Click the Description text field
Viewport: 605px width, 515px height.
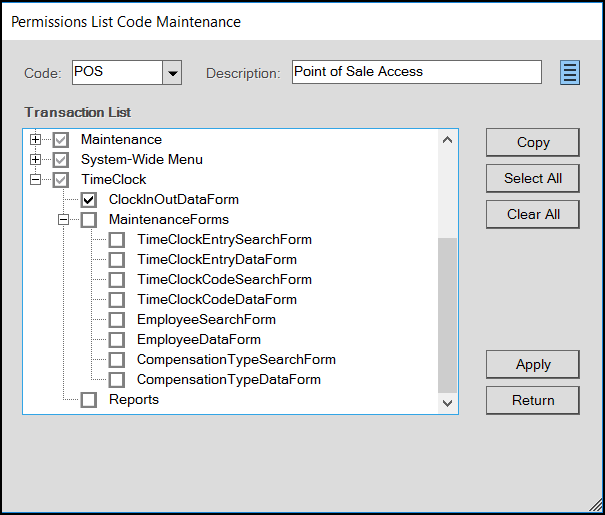(x=417, y=72)
